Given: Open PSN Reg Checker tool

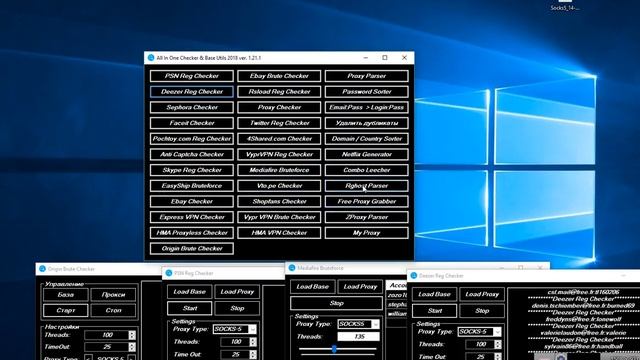Looking at the screenshot, I should (192, 76).
